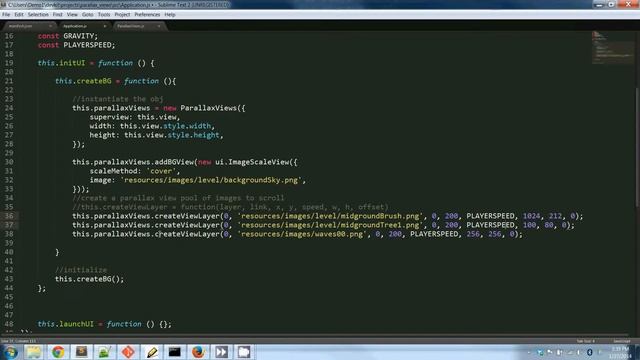
Task: Close the third editor tab
Action: click(x=159, y=26)
